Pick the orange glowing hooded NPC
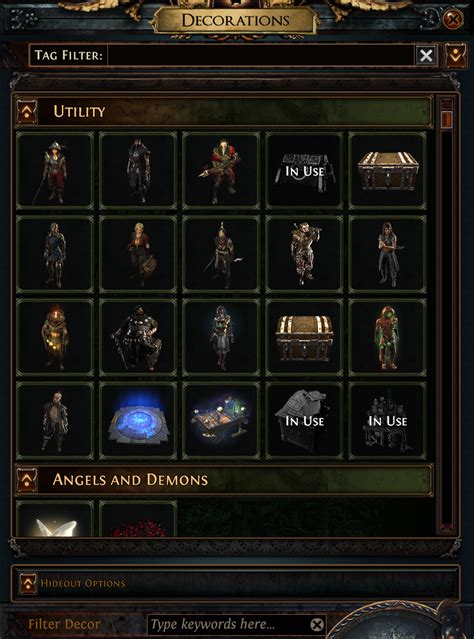This screenshot has height=639, width=474. click(x=55, y=337)
